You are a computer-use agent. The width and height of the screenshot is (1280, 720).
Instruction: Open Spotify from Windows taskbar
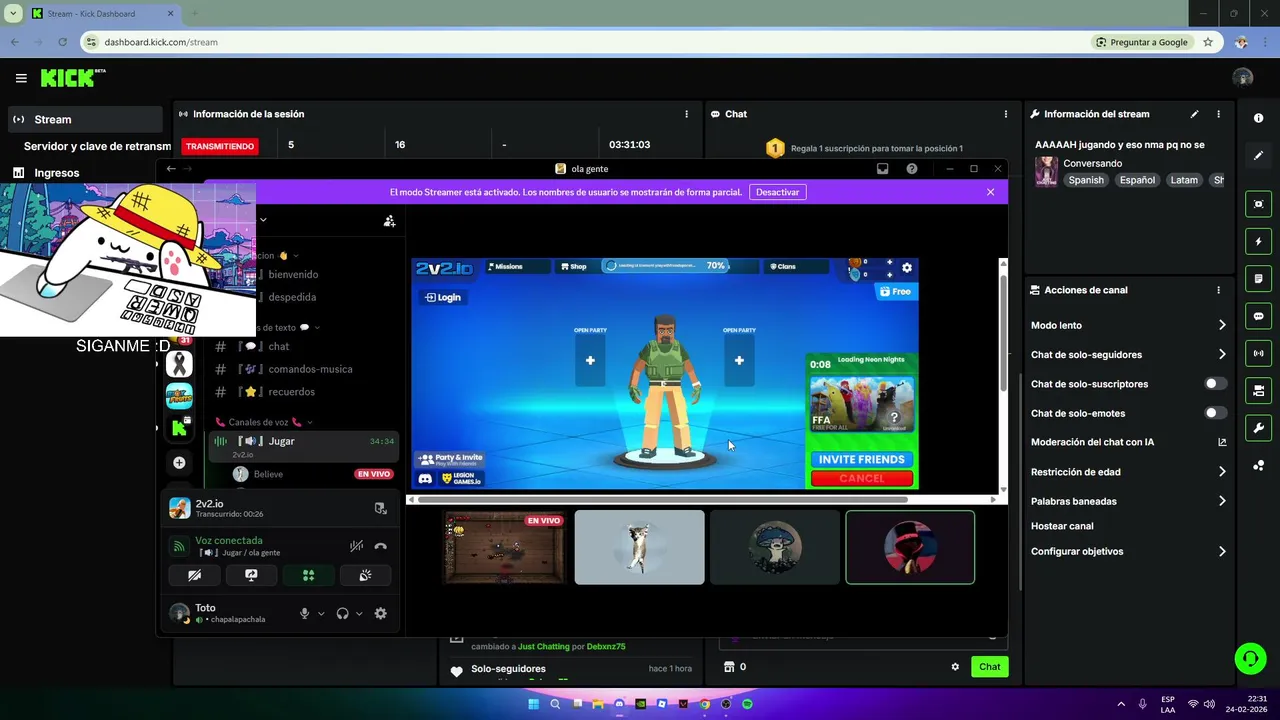[747, 704]
